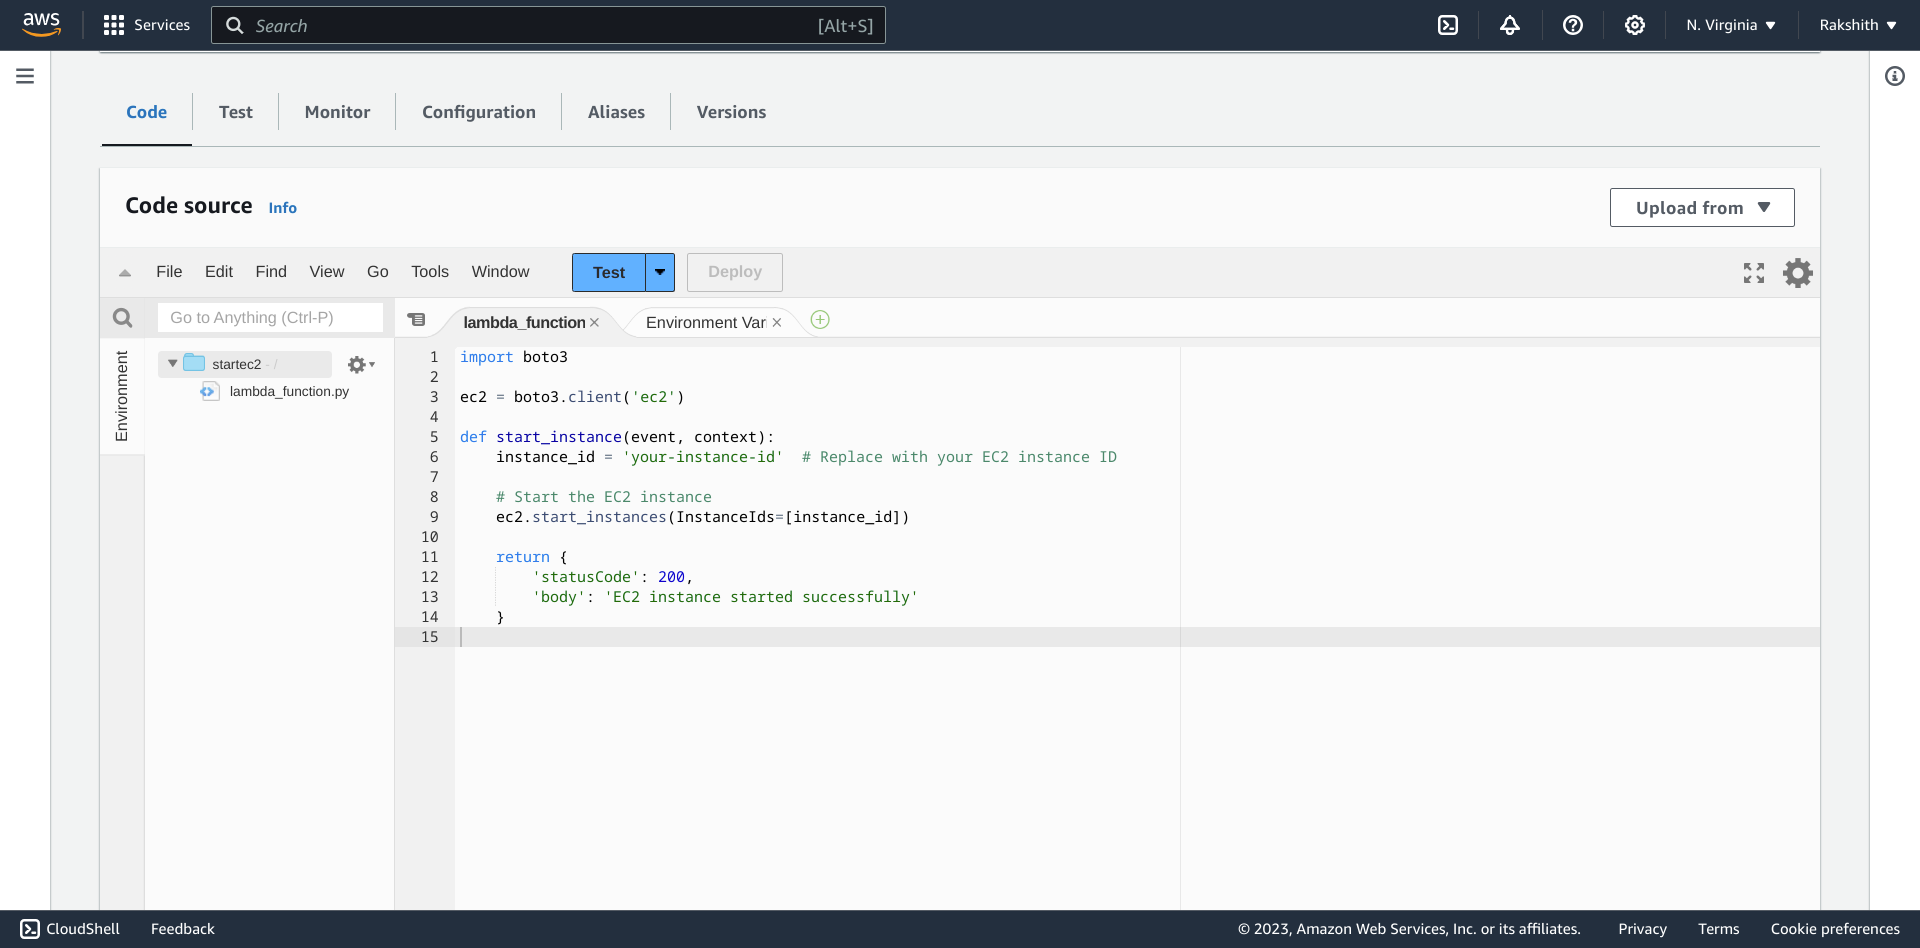Open the Test button dropdown arrow
The image size is (1920, 948).
(x=660, y=272)
